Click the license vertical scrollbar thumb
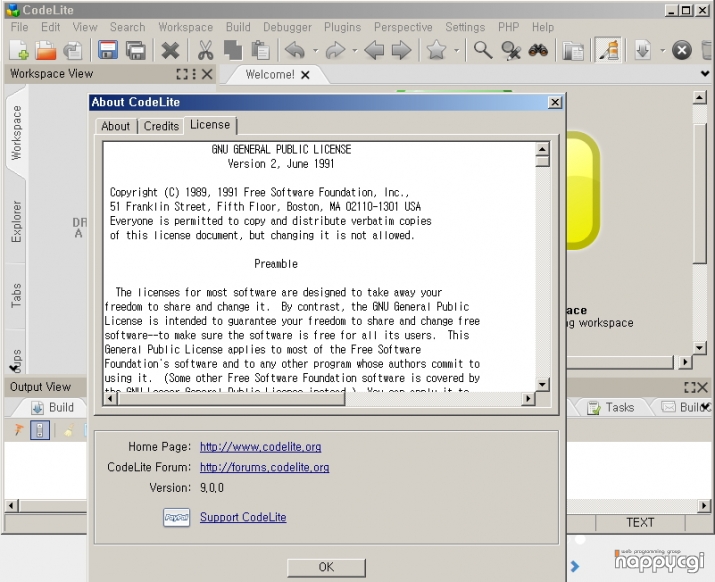Screen dimensions: 715x582 click(x=542, y=161)
